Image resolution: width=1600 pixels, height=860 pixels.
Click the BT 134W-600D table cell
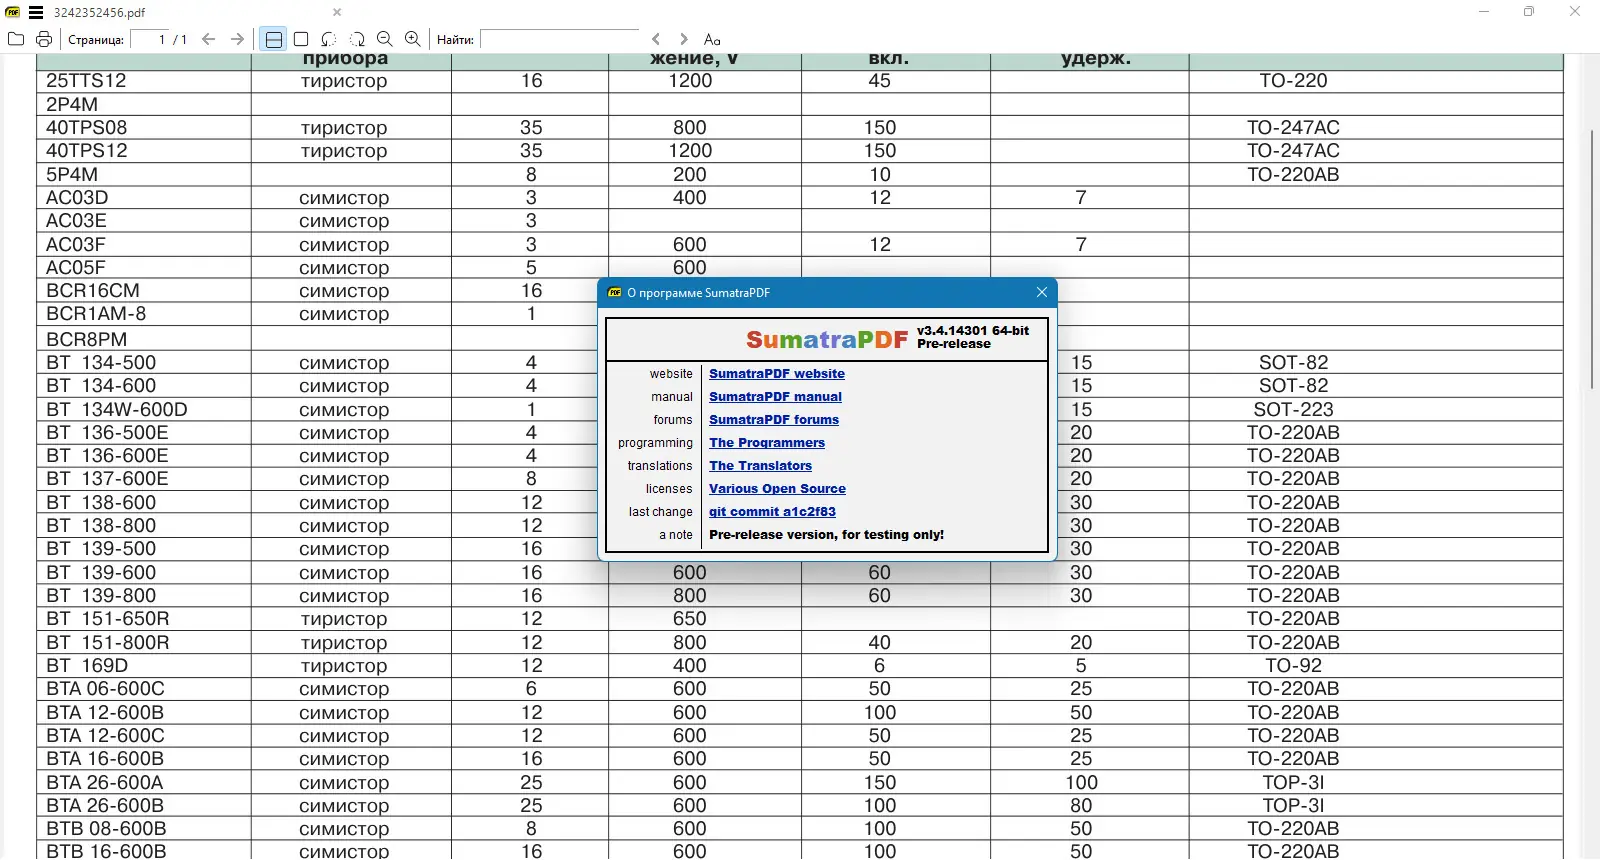click(144, 410)
